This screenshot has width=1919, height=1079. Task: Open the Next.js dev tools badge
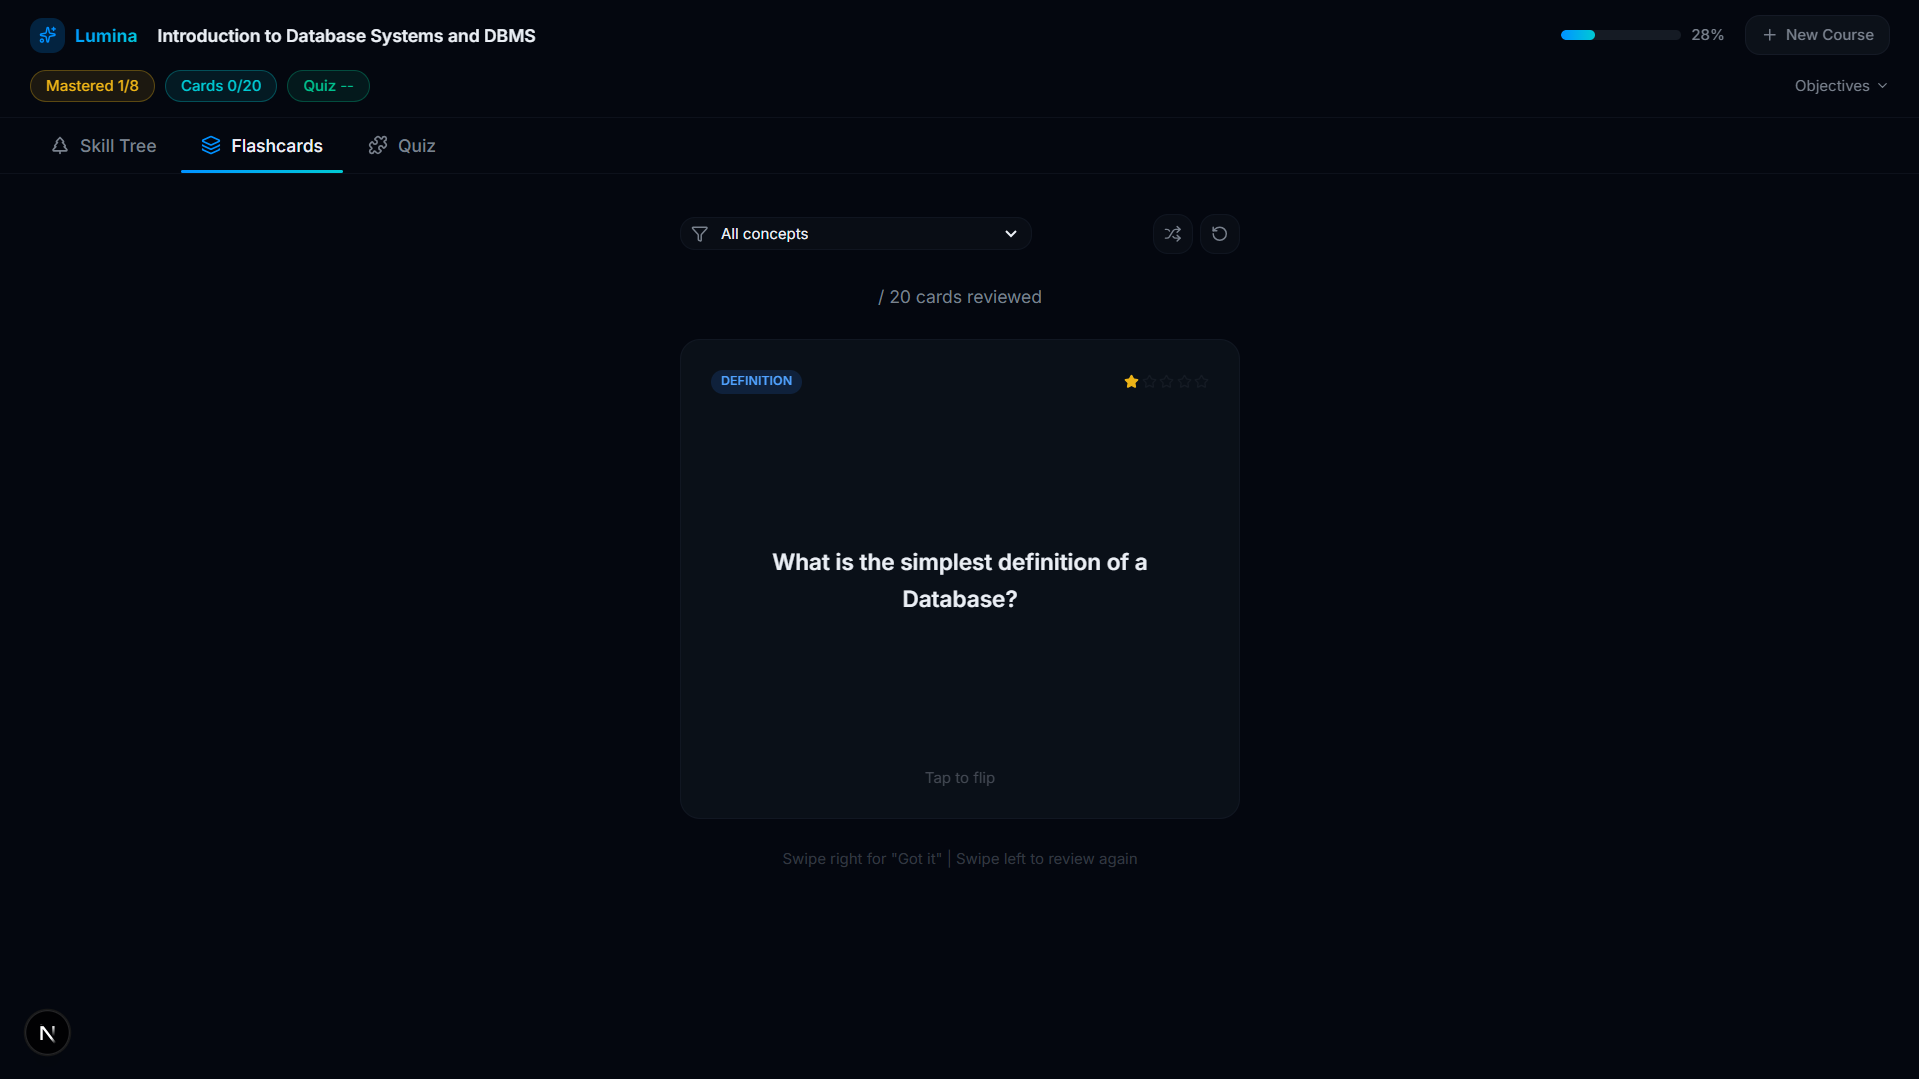coord(47,1033)
